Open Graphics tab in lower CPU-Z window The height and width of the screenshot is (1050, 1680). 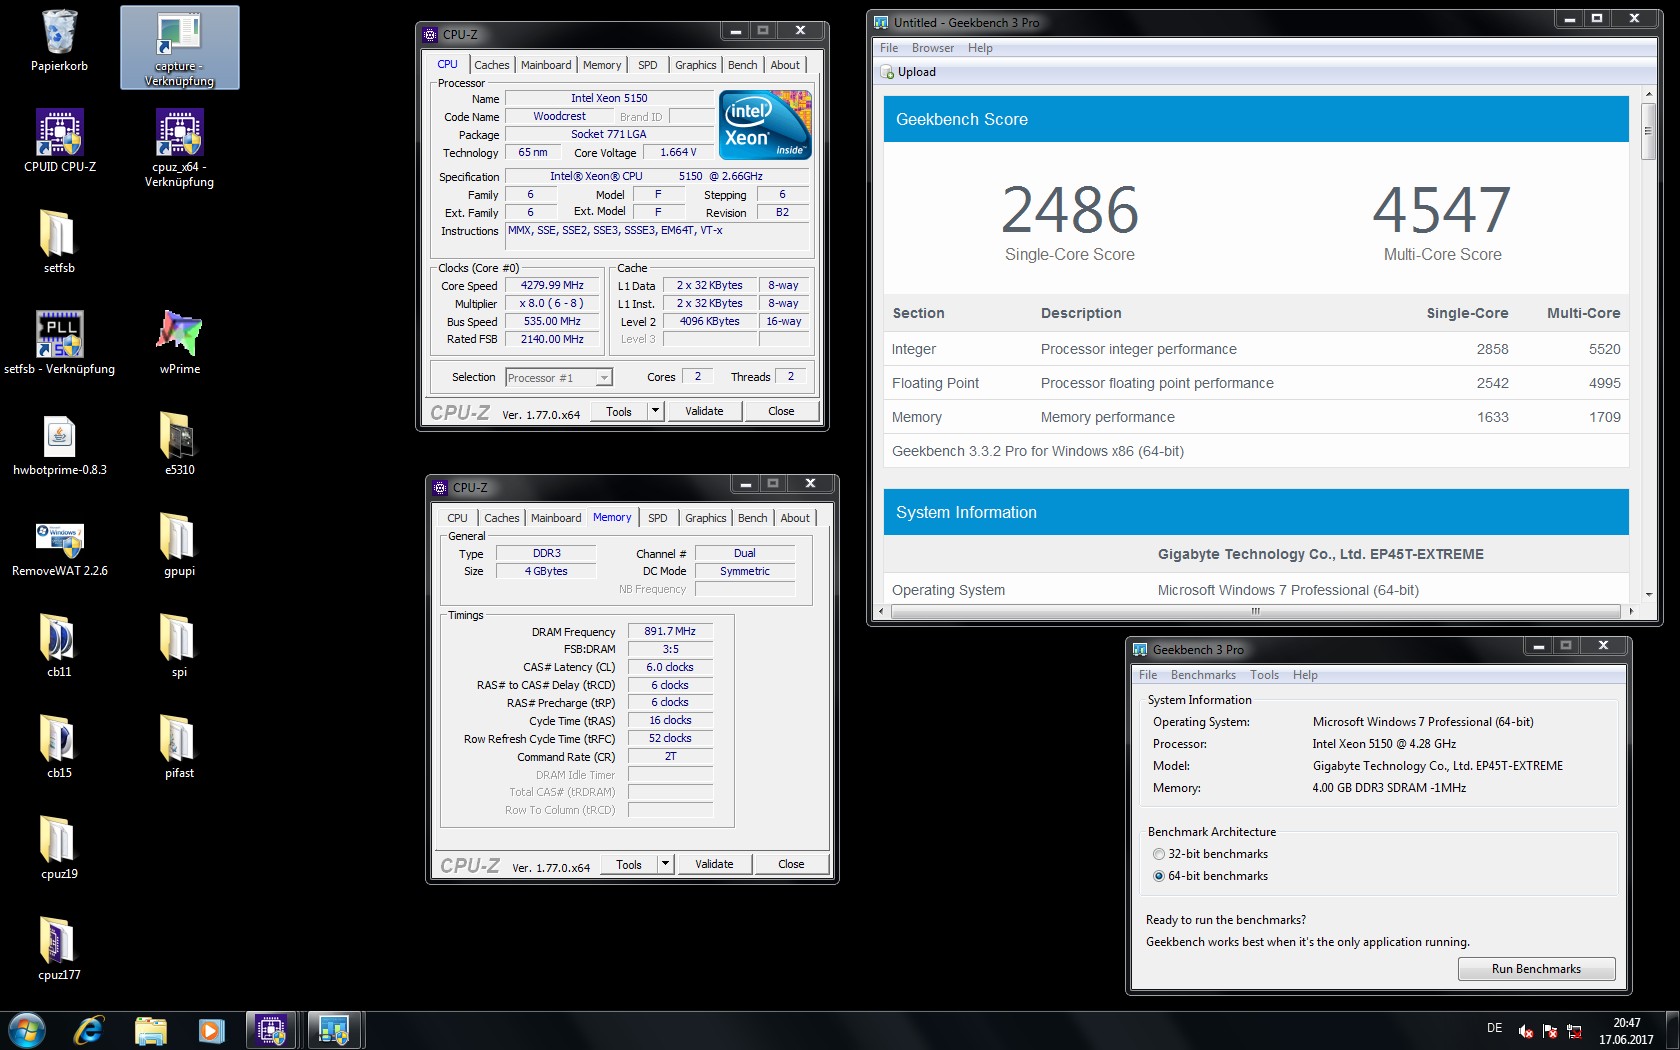coord(706,518)
